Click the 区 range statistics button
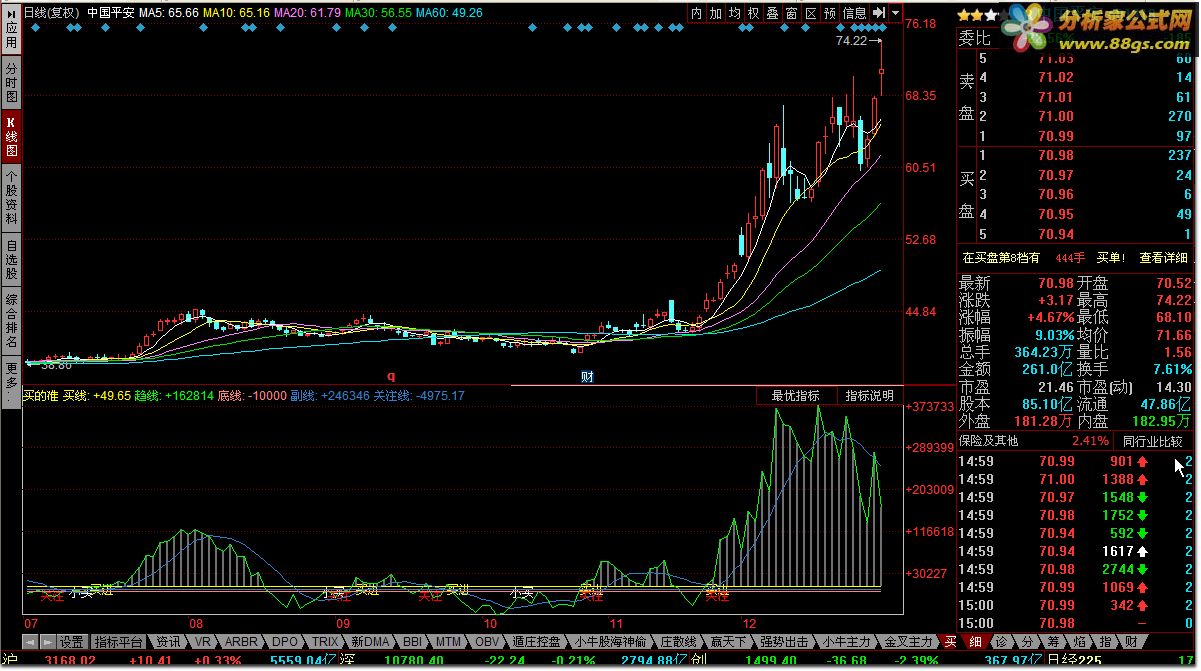The width and height of the screenshot is (1201, 671). click(811, 13)
